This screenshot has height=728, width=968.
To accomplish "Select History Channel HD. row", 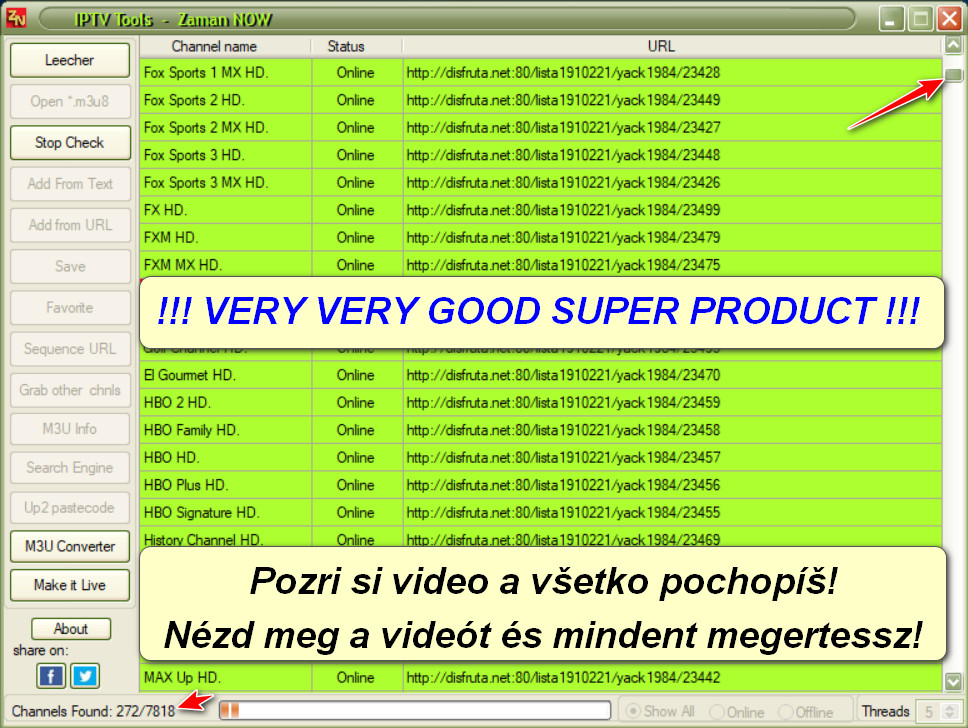I will coord(540,537).
